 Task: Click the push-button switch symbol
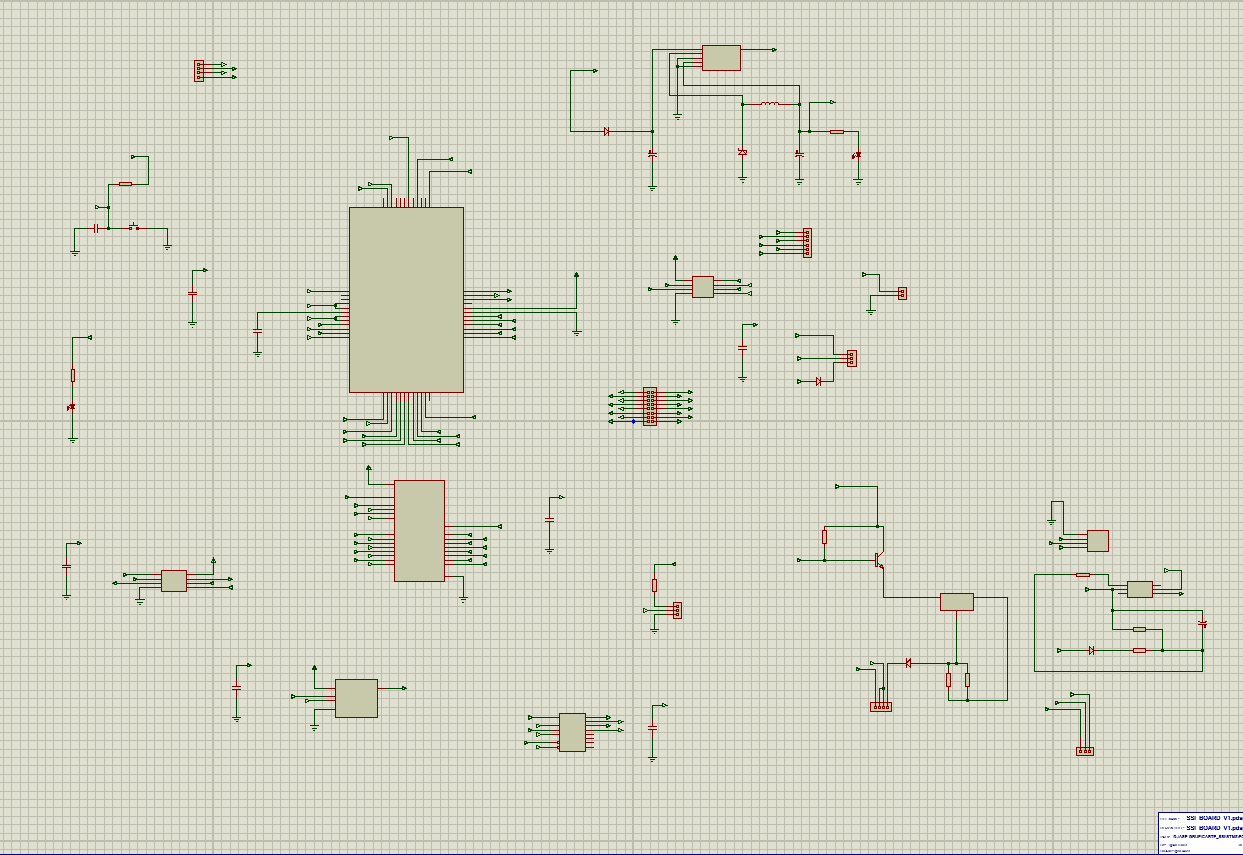pos(133,227)
